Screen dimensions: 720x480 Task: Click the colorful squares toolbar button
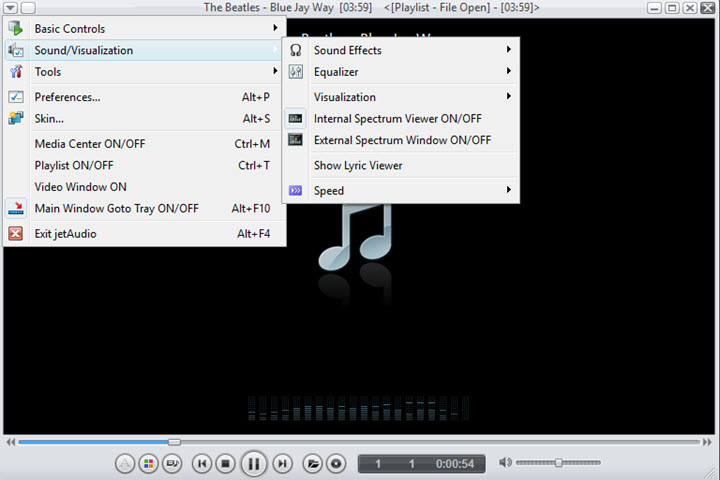(x=148, y=464)
